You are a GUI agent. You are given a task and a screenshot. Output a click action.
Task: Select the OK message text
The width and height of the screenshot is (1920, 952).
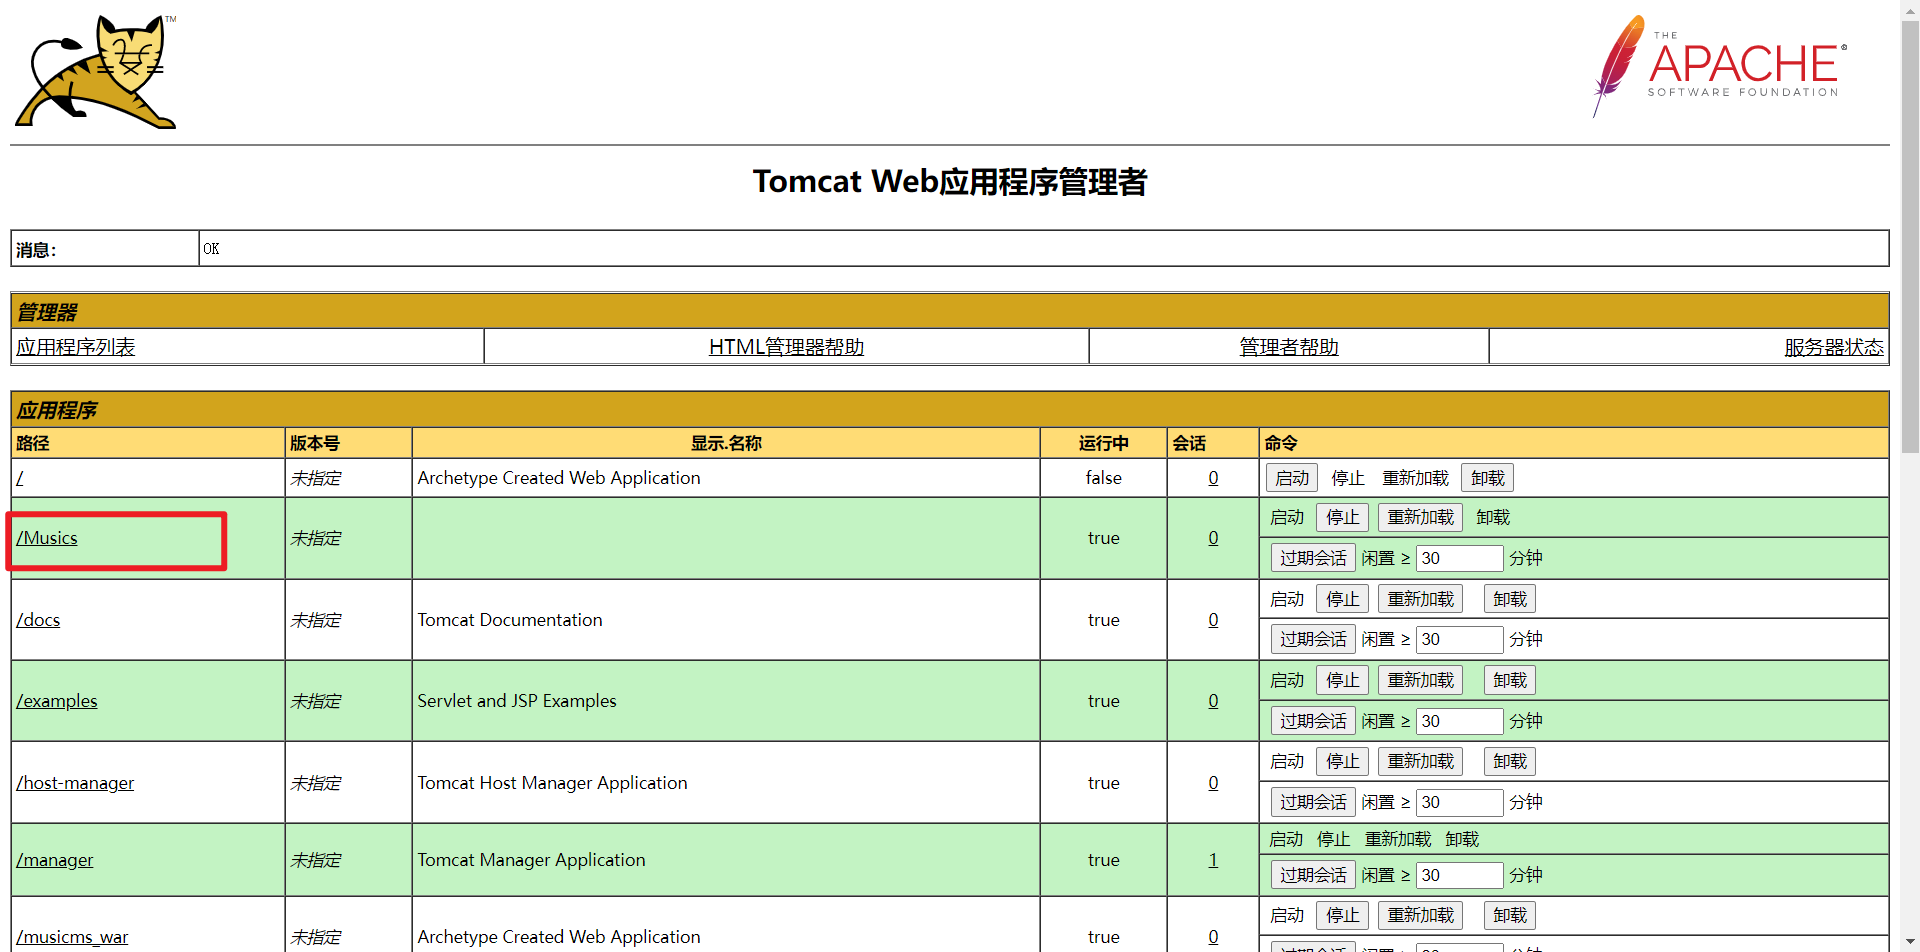click(211, 249)
